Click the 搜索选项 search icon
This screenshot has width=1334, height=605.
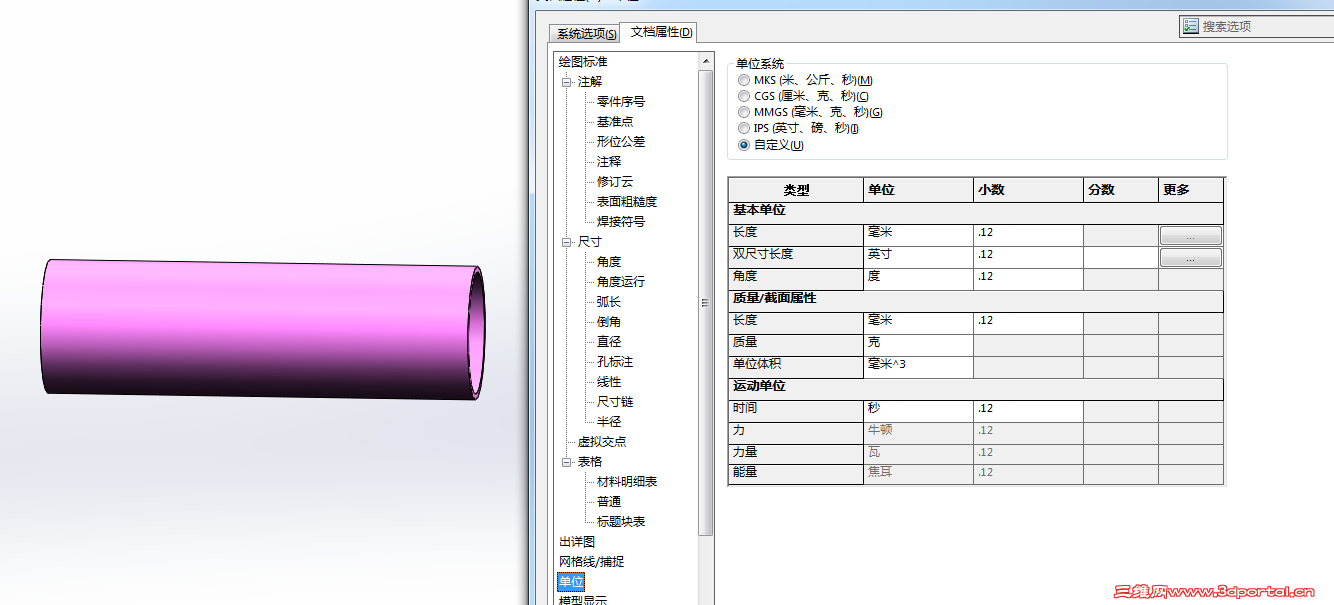coord(1190,24)
